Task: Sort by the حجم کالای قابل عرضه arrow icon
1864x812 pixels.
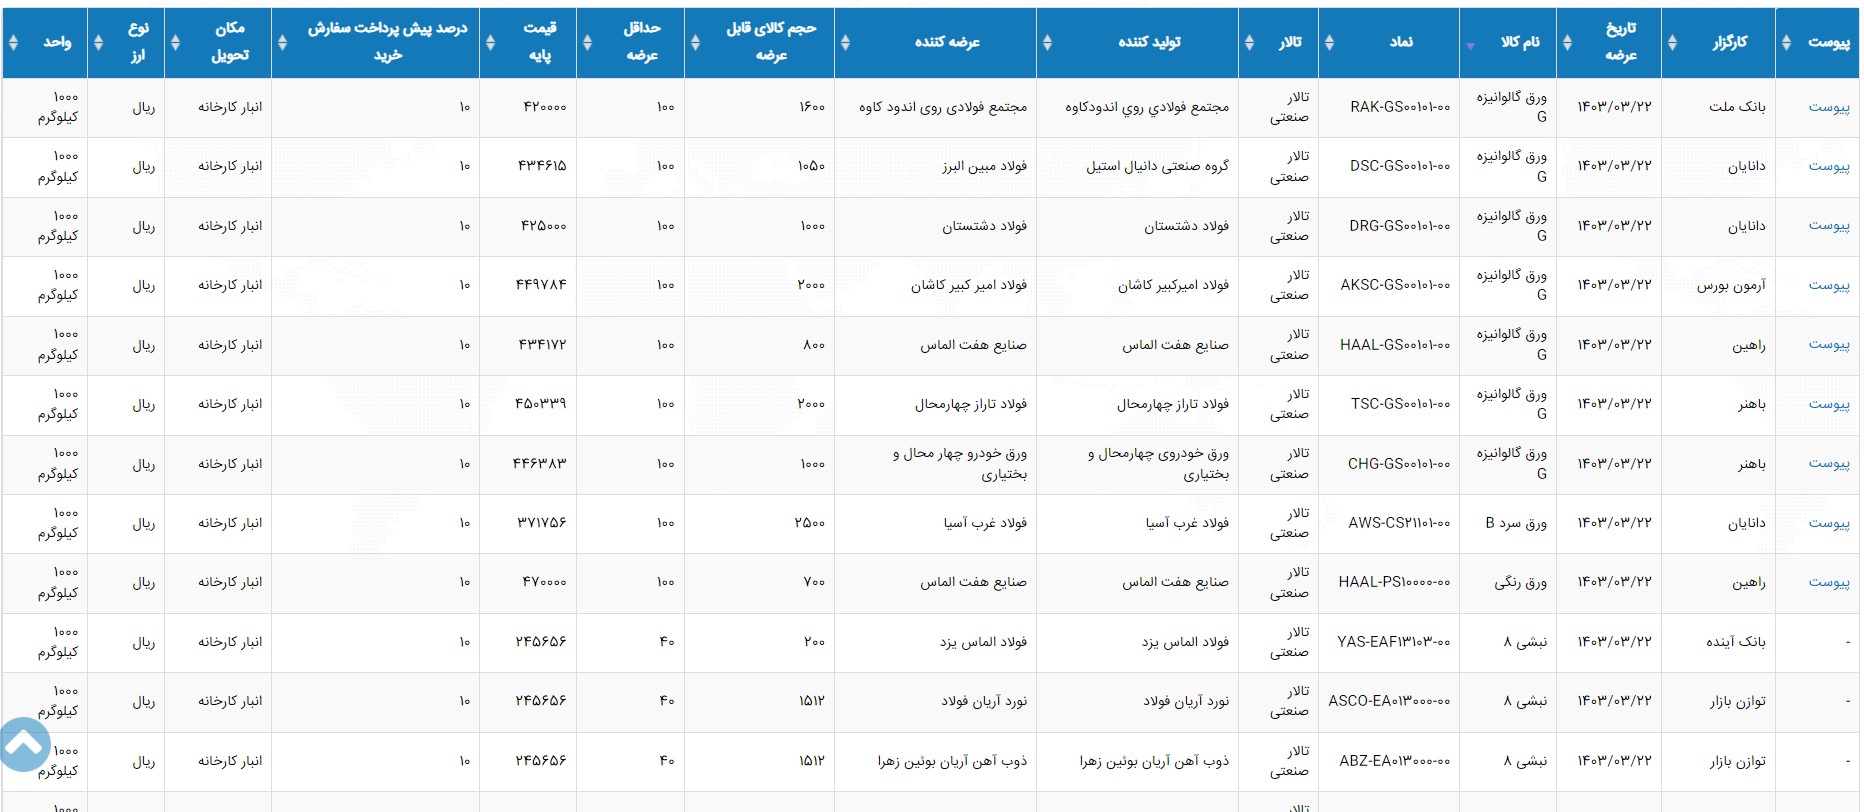Action: point(695,42)
